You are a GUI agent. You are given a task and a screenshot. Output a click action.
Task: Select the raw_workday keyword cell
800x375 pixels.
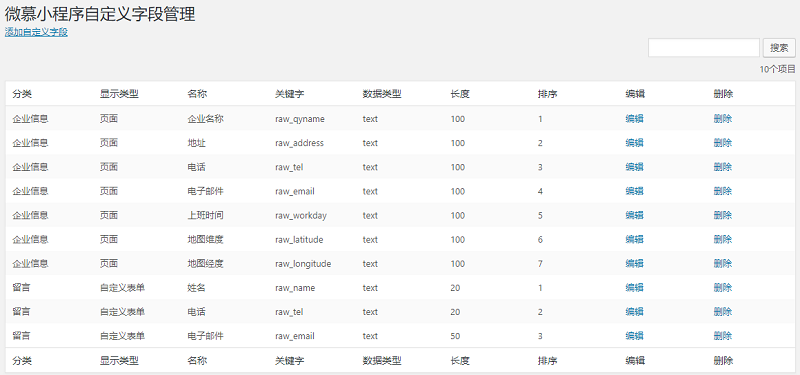[x=301, y=215]
